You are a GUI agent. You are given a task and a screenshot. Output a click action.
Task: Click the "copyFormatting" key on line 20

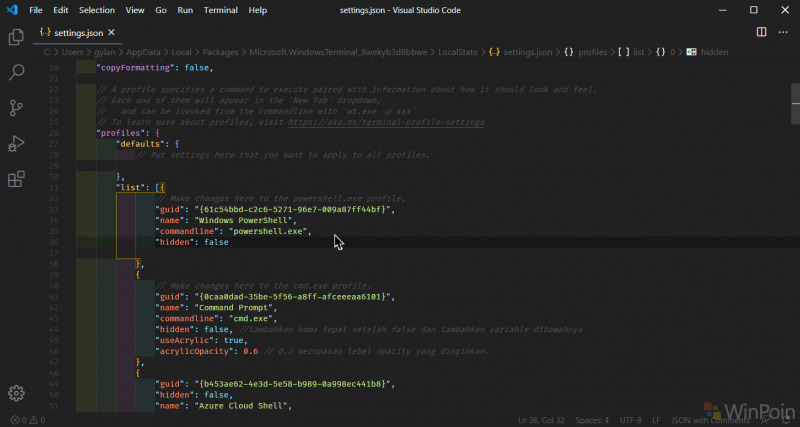click(136, 67)
